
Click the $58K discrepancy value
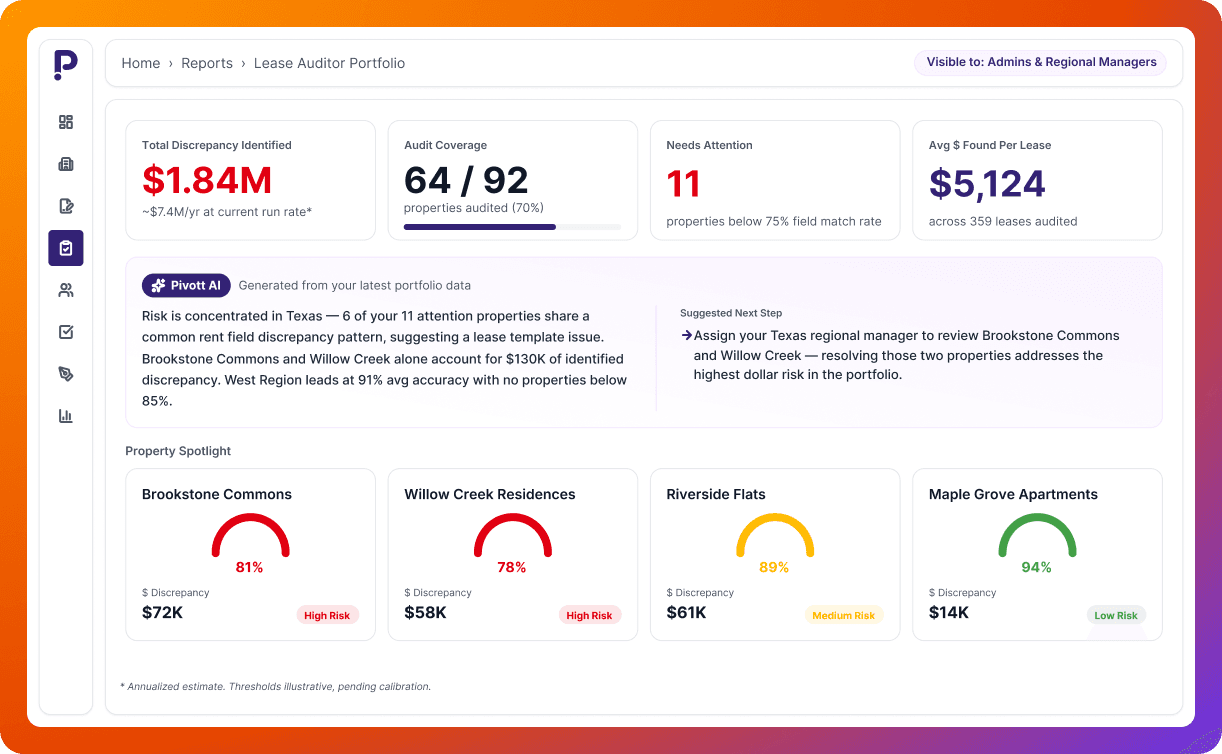tap(425, 613)
